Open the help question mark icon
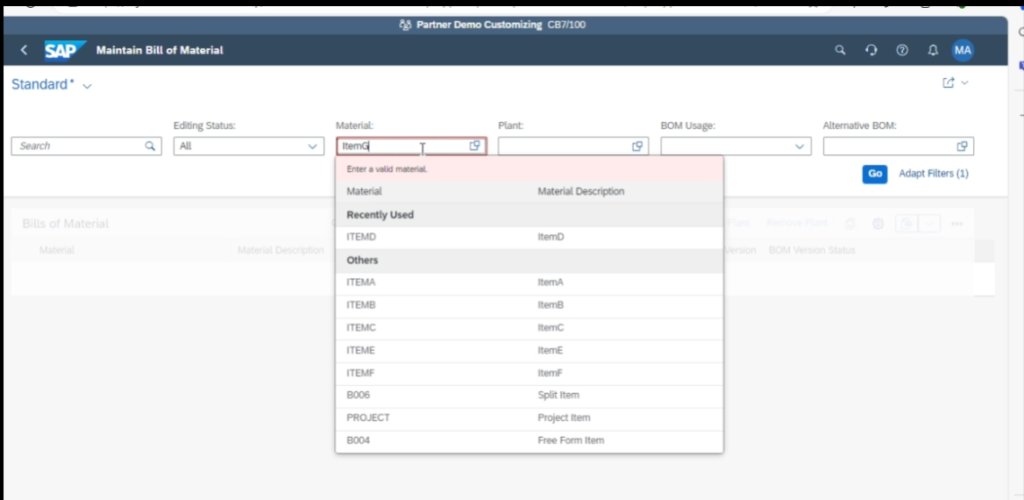This screenshot has height=500, width=1024. pyautogui.click(x=902, y=50)
